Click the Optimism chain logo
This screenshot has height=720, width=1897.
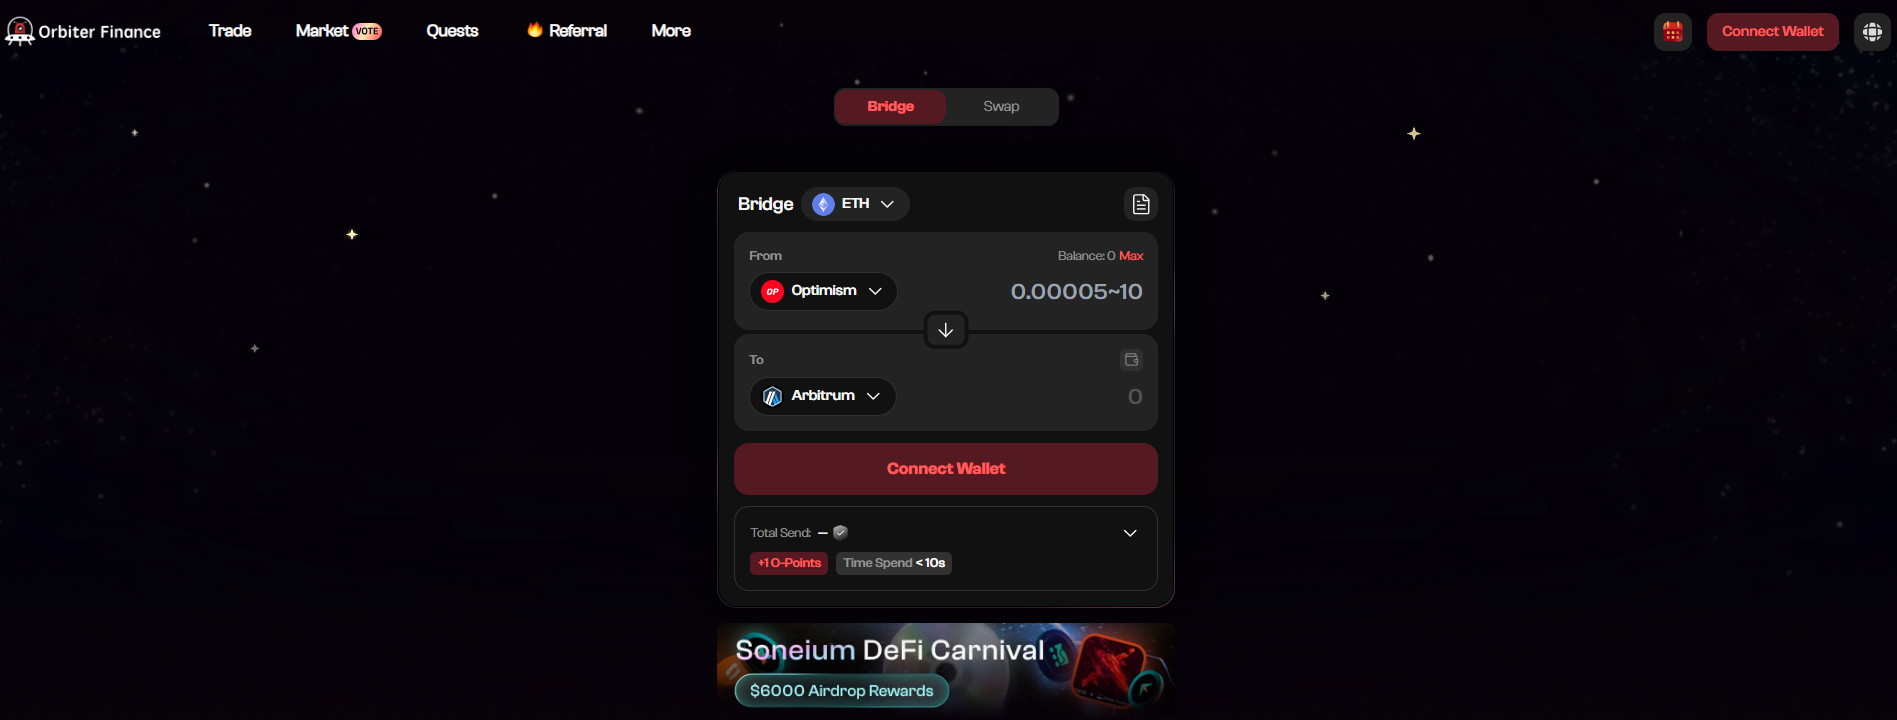pos(772,291)
